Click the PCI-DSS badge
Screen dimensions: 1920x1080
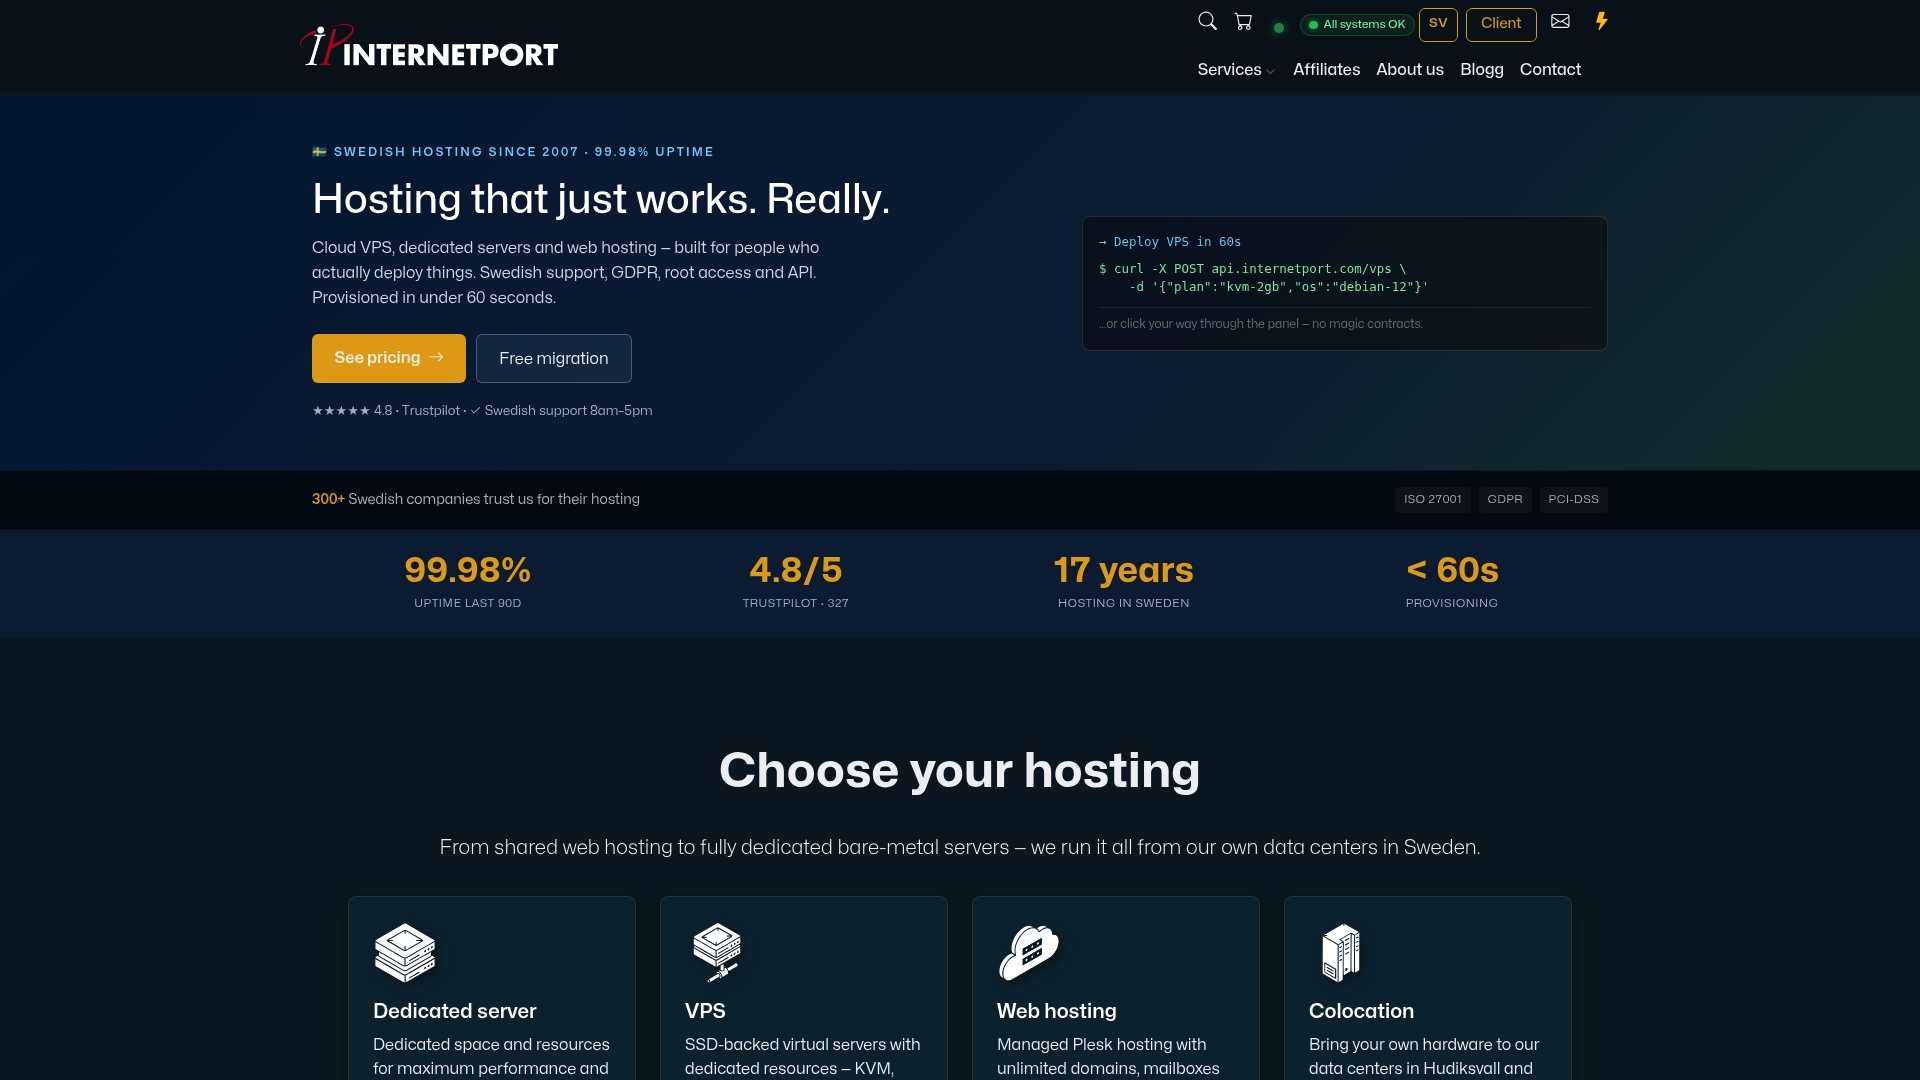[1573, 499]
